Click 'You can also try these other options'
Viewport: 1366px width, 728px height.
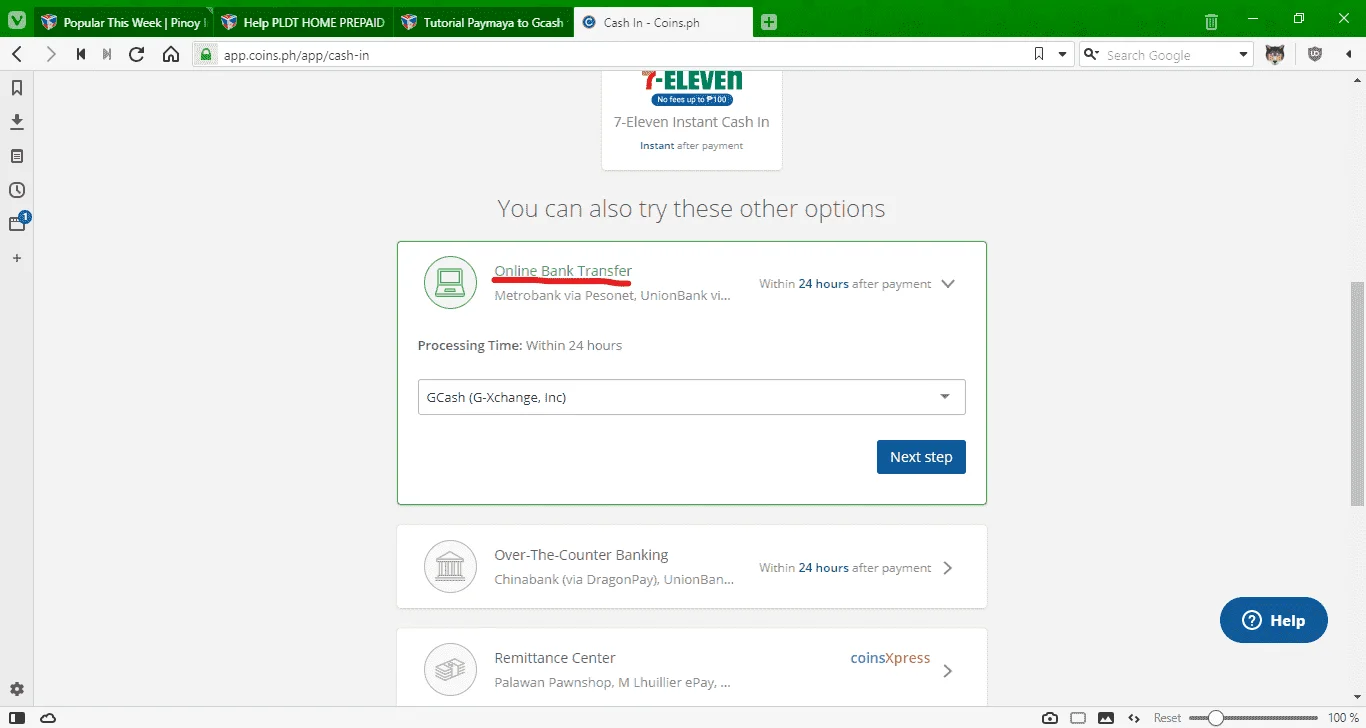pos(692,208)
